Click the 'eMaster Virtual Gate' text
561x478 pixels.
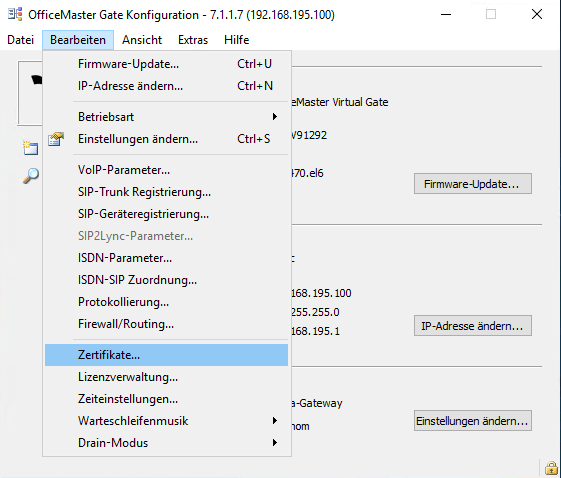pyautogui.click(x=340, y=102)
